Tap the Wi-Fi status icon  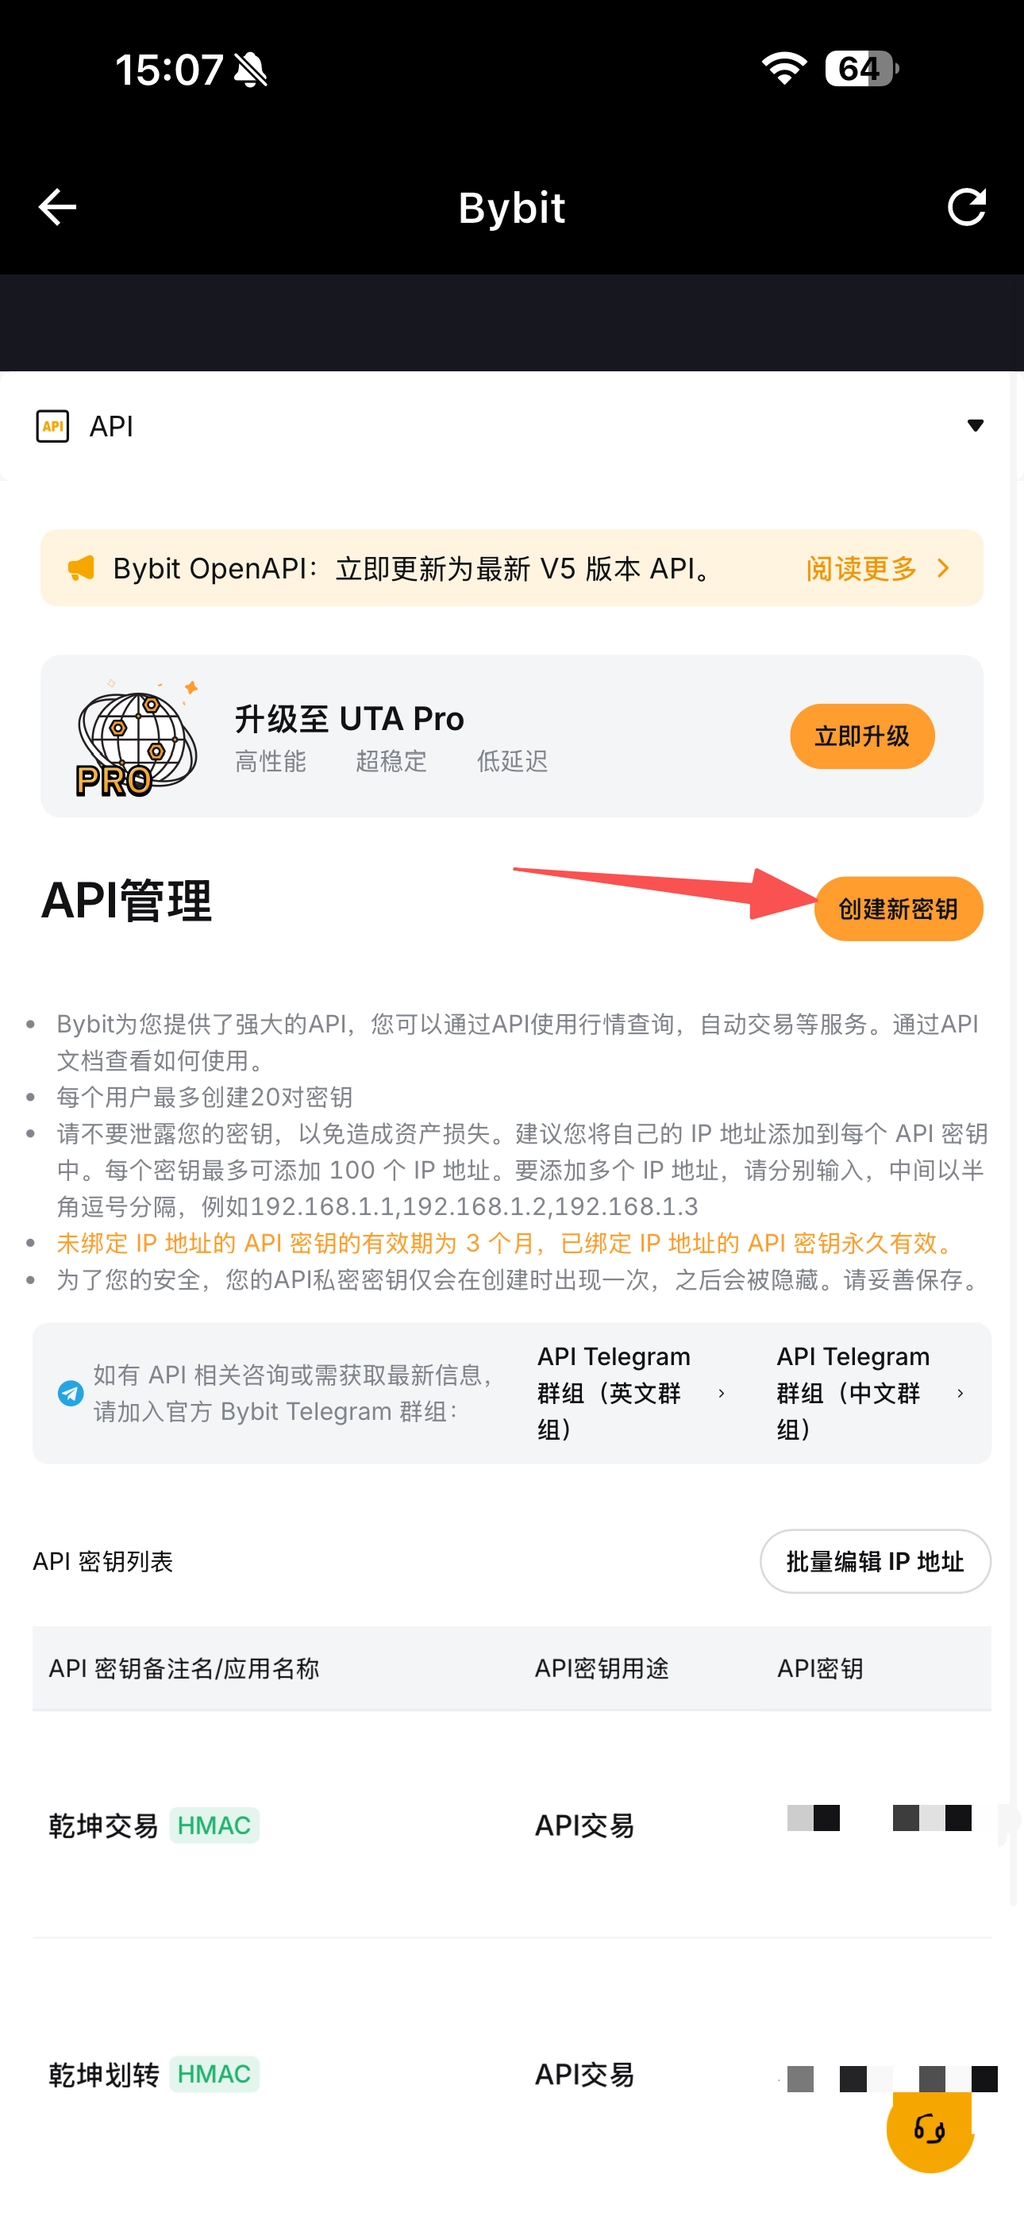pos(784,68)
